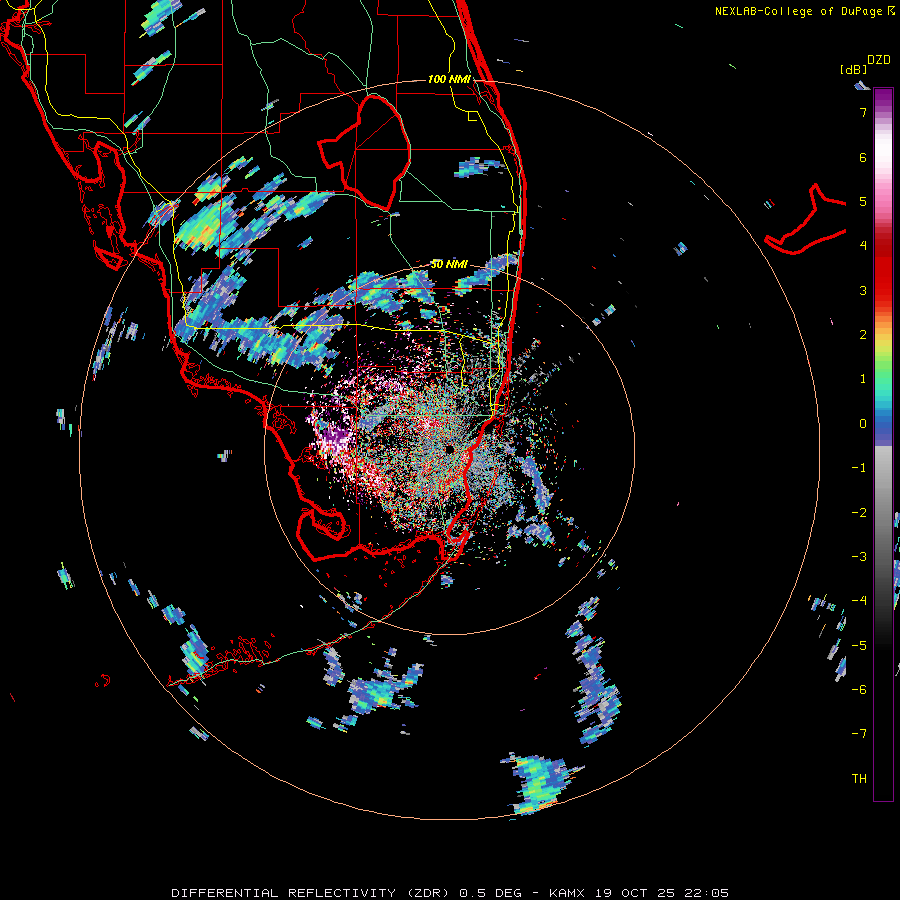Click the ZDR color scale bar

(883, 445)
